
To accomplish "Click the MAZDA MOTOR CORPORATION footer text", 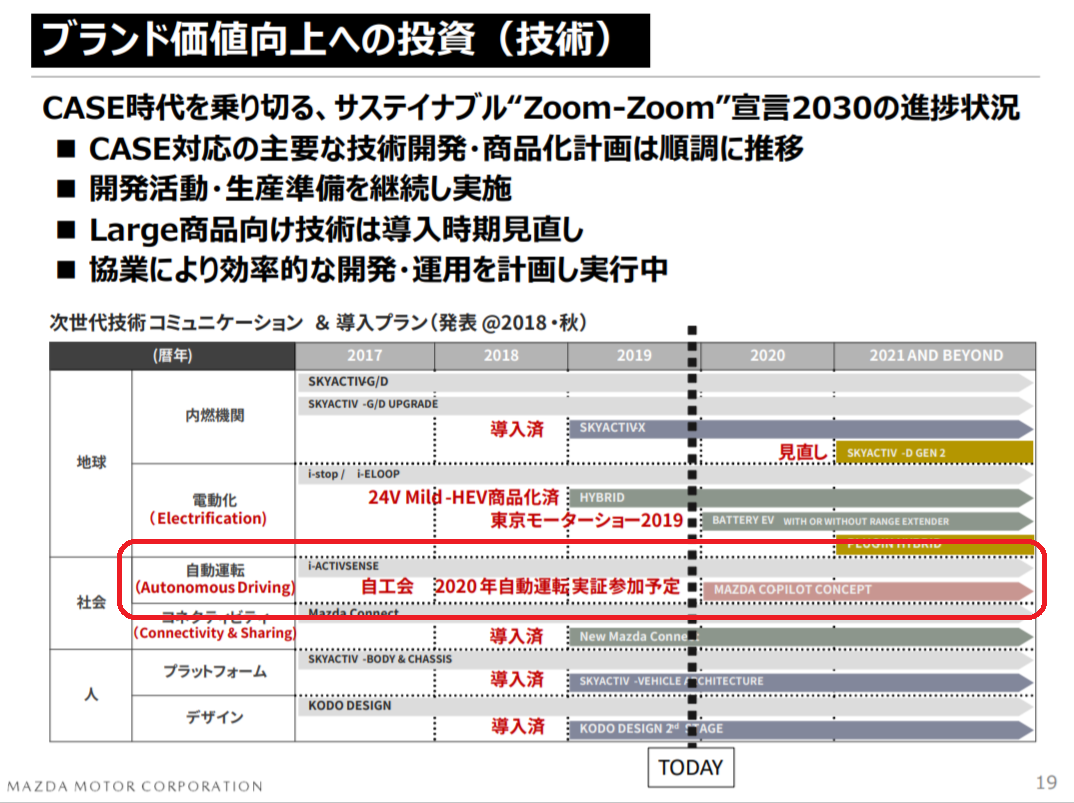I will point(135,786).
